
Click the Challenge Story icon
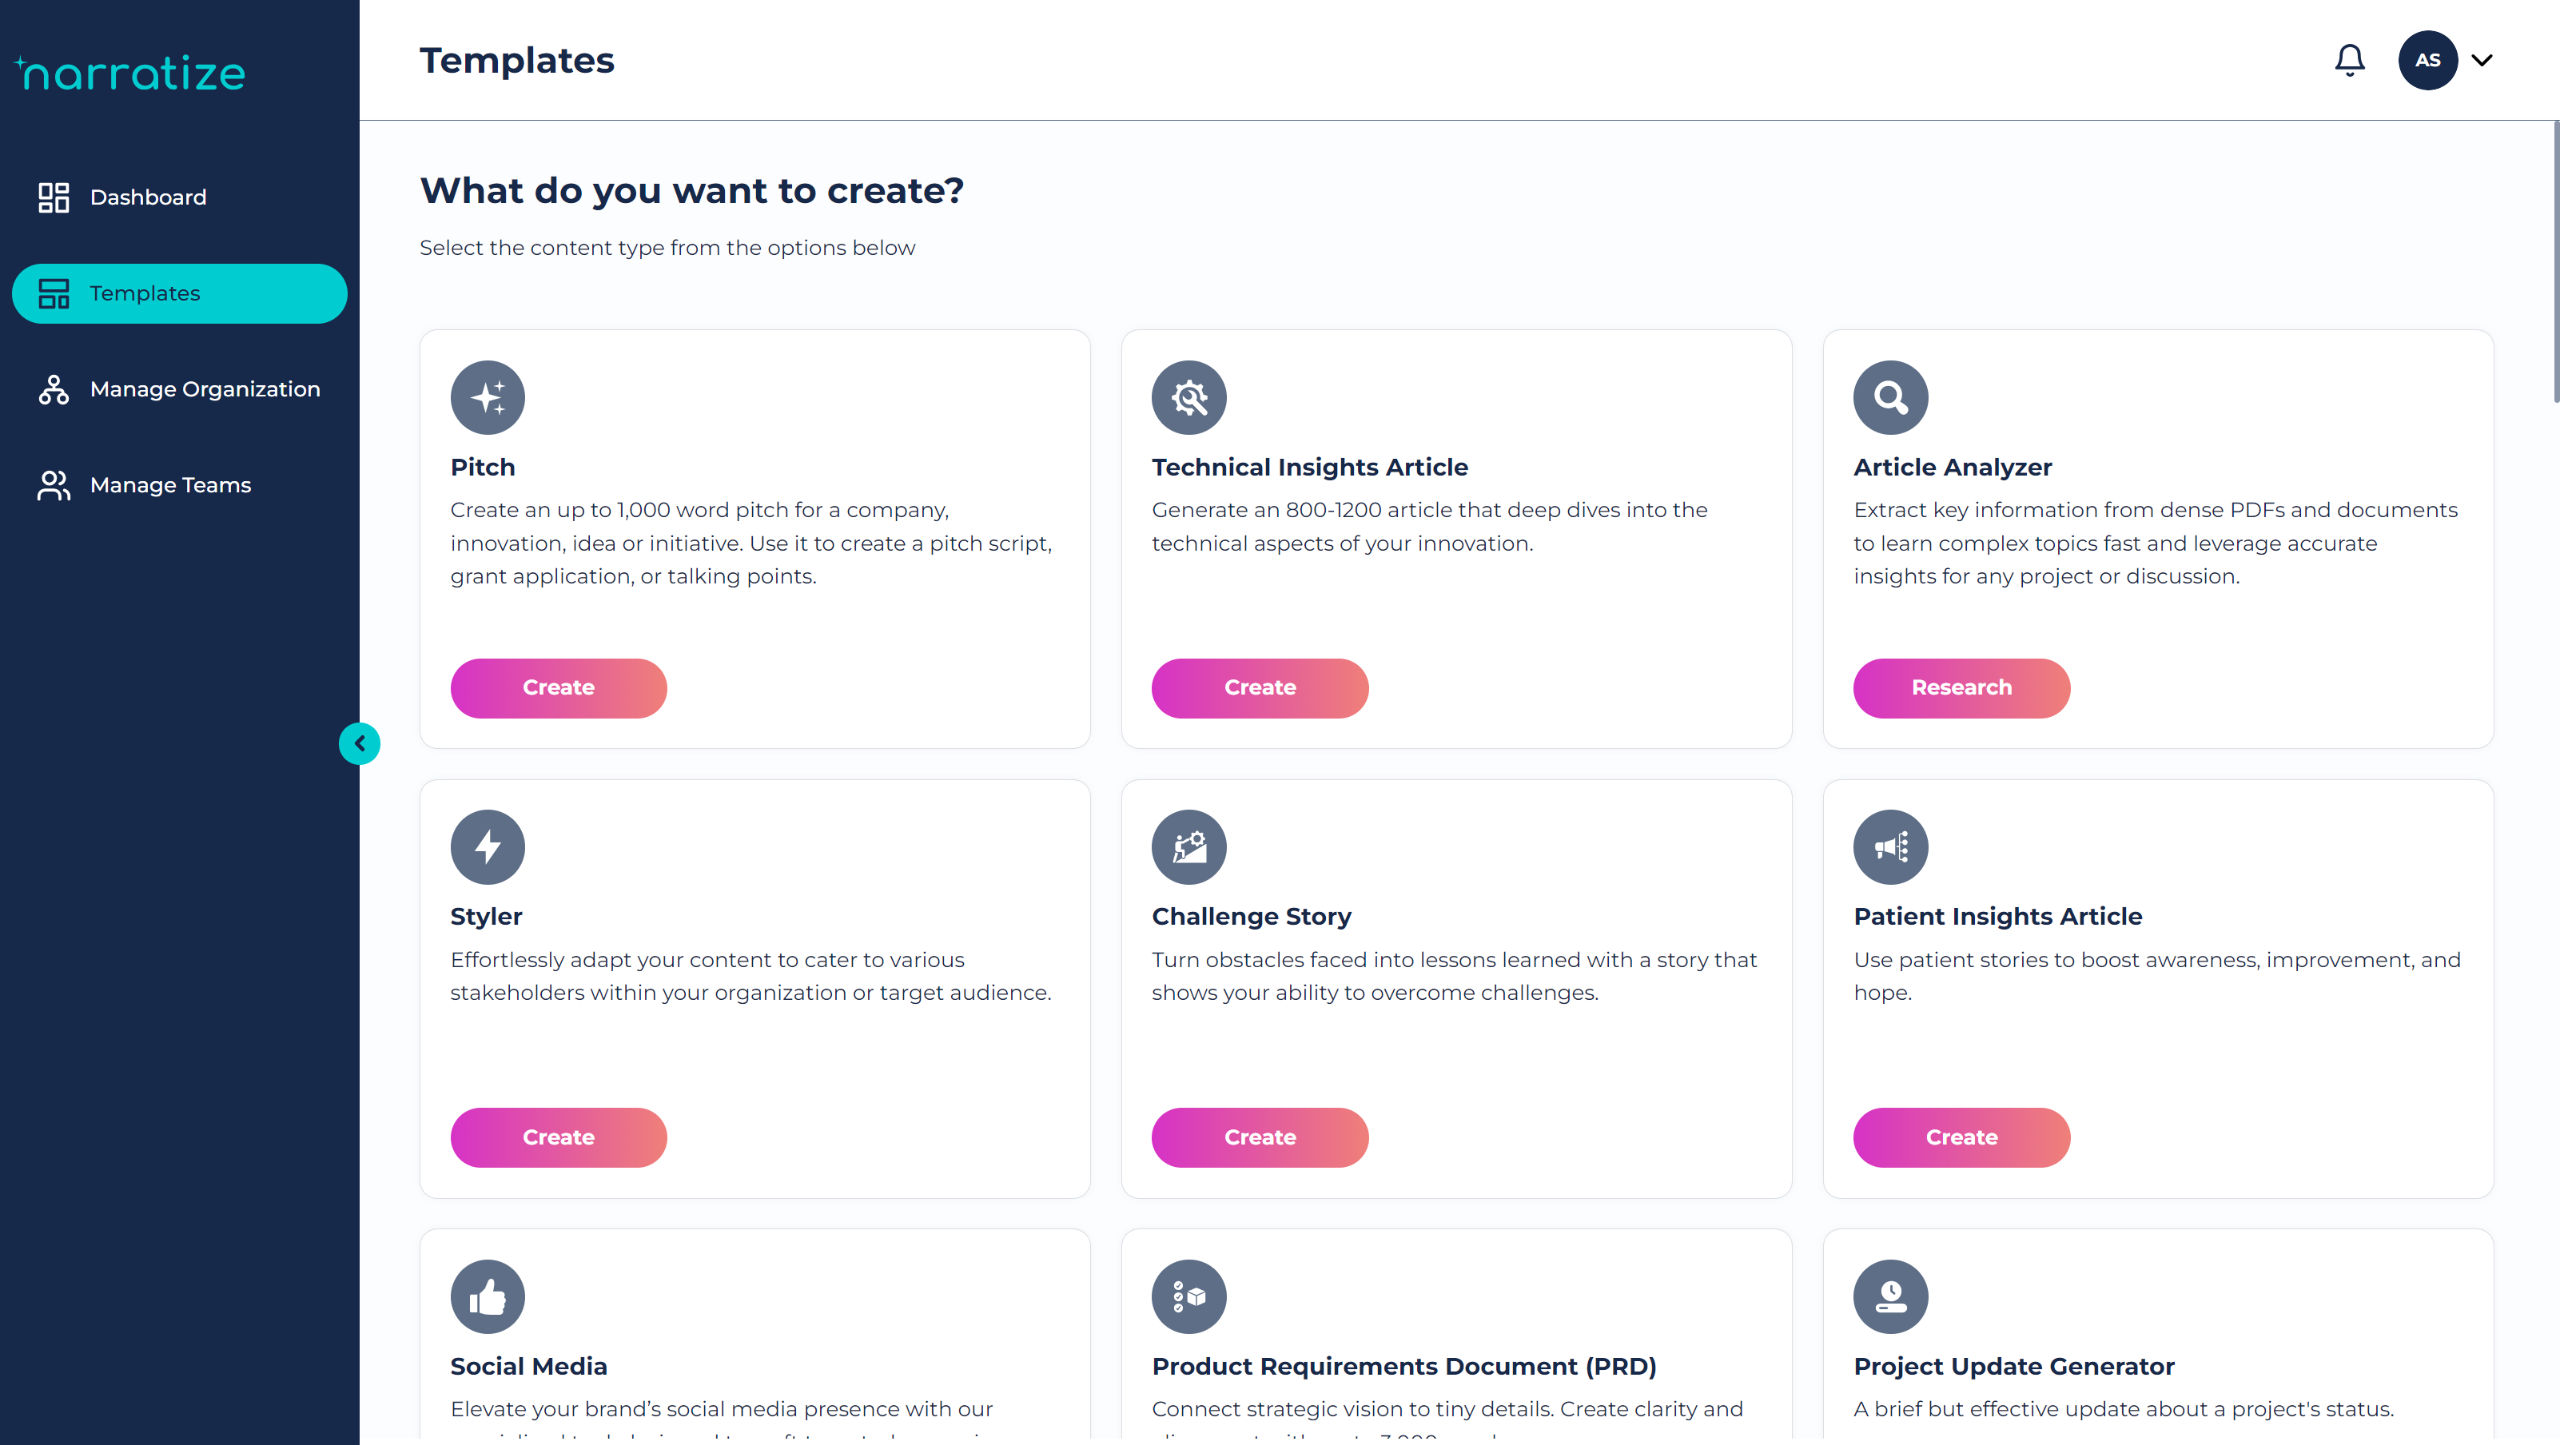click(1189, 847)
